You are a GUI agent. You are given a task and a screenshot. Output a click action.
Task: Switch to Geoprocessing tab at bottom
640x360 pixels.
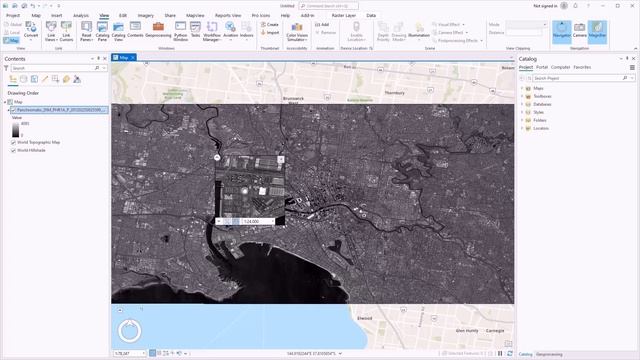tap(549, 354)
